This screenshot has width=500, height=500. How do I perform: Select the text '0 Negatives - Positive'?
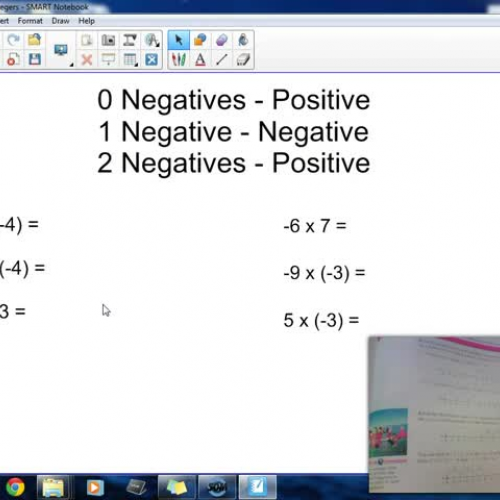point(234,100)
